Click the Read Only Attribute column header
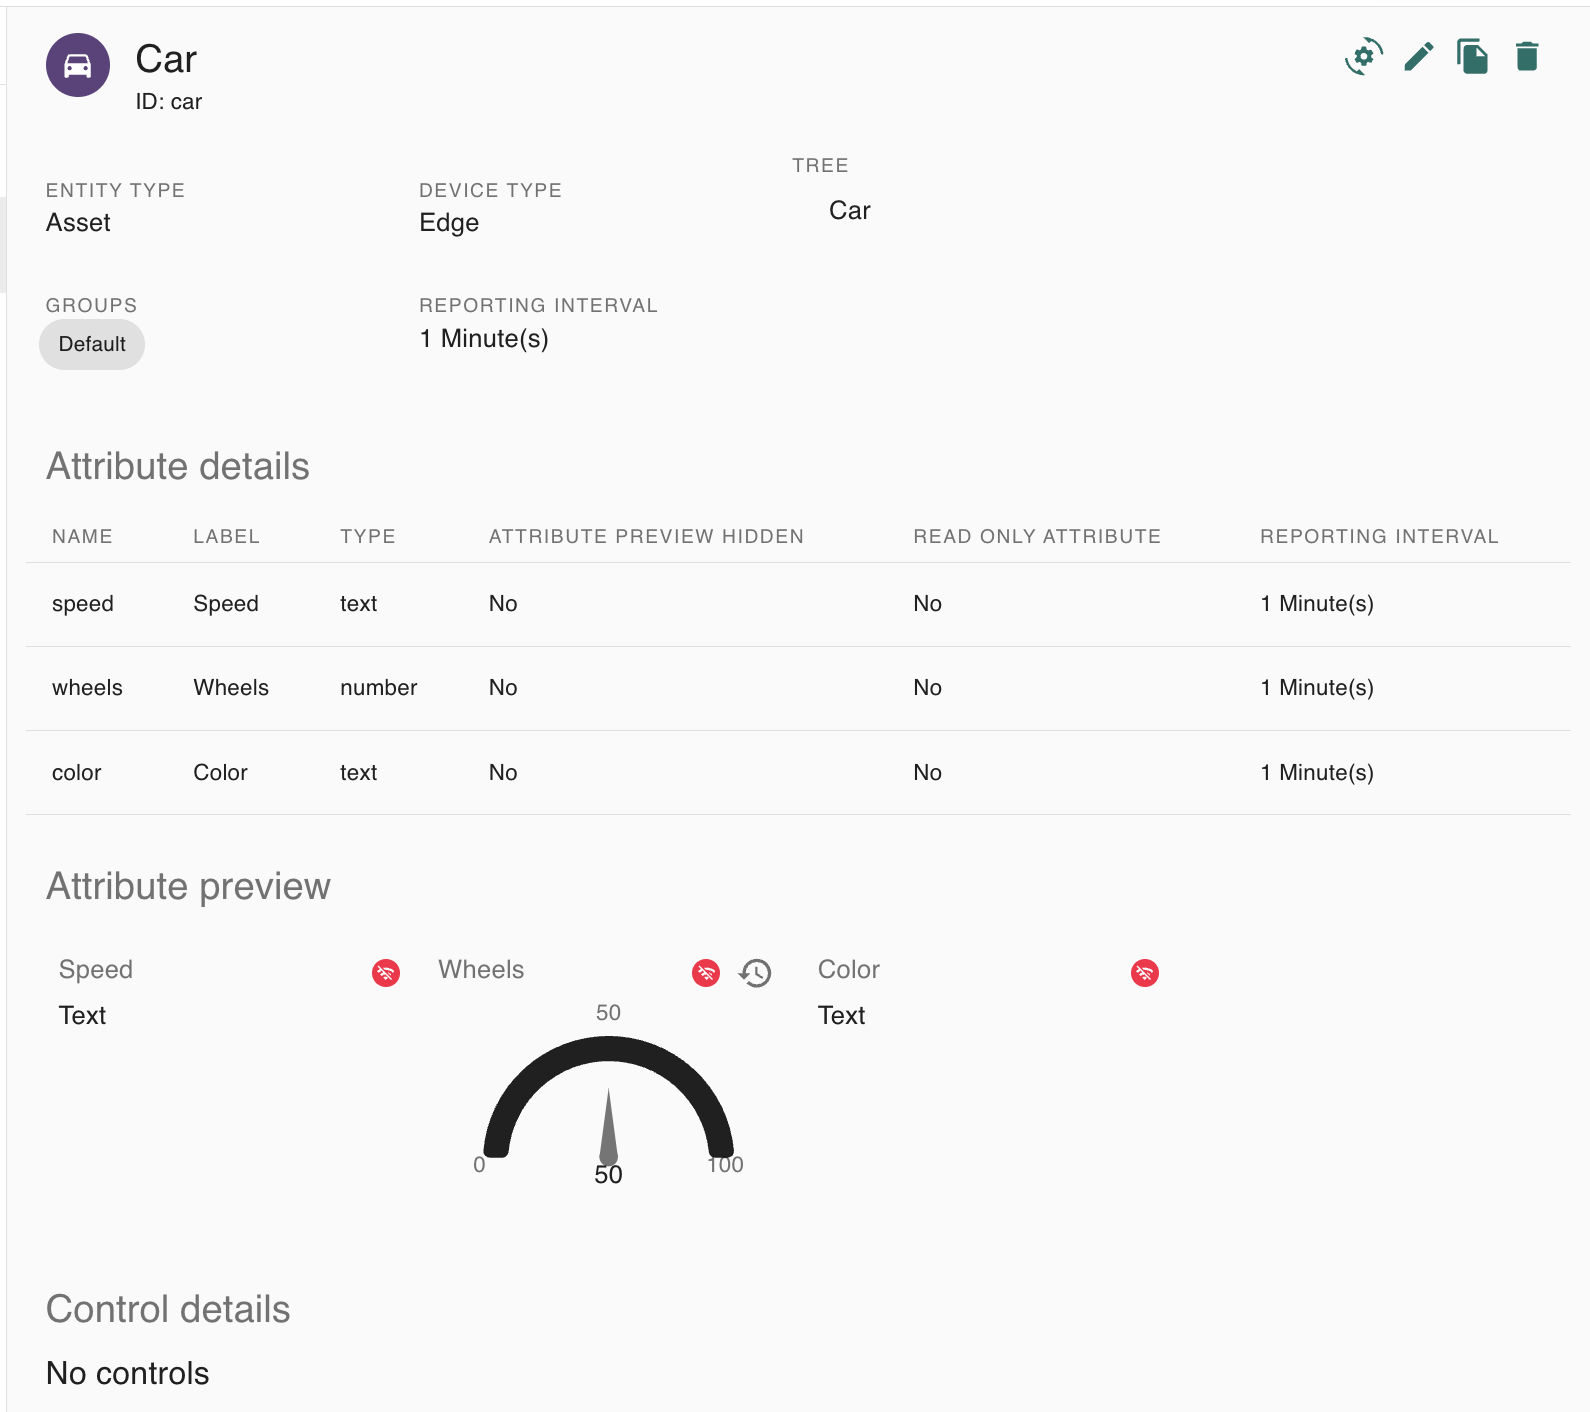1590x1412 pixels. [x=1037, y=536]
